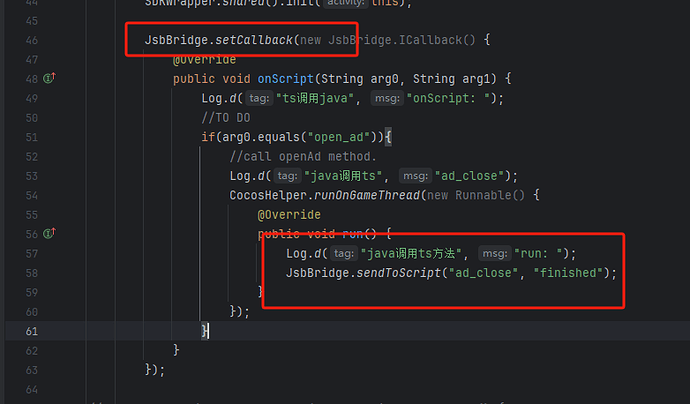Image resolution: width=690 pixels, height=404 pixels.
Task: Click the new Runnable() expression
Action: pyautogui.click(x=476, y=195)
